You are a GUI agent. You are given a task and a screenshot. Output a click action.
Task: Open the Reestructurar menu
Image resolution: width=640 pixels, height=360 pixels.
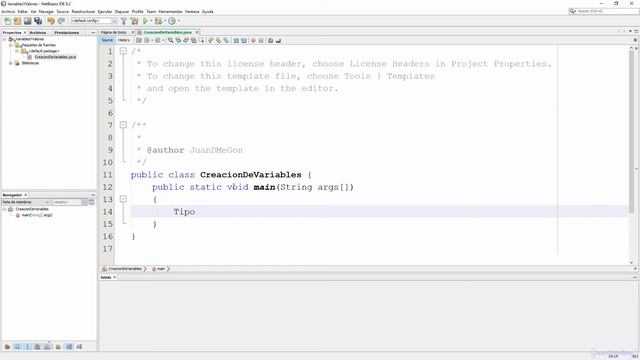[x=83, y=11]
